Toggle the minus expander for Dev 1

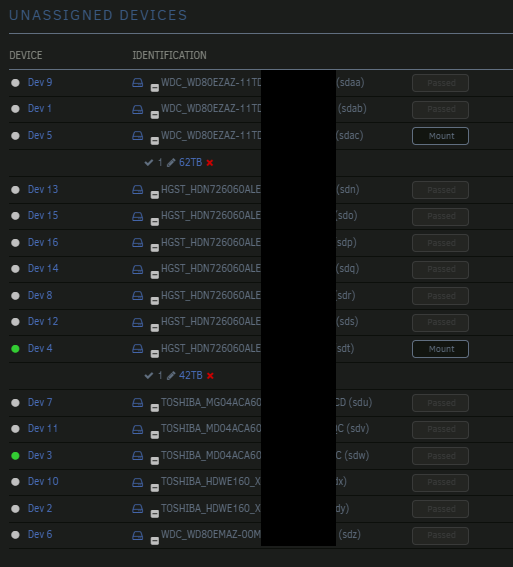pyautogui.click(x=155, y=115)
